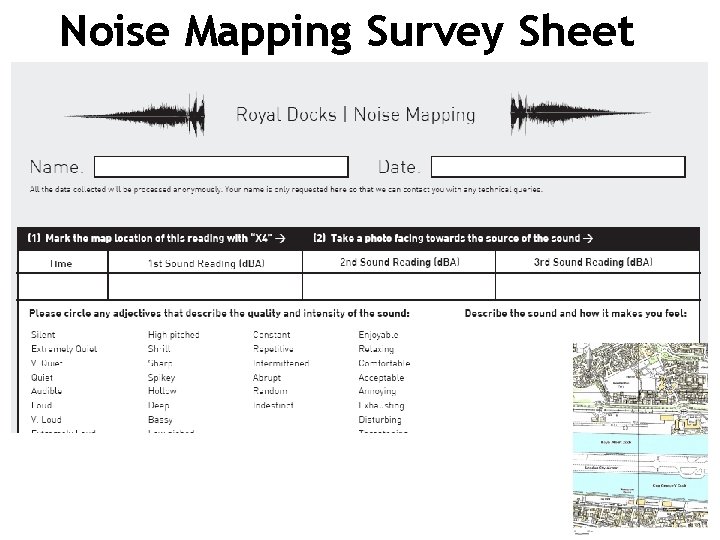Click the Date input field
720x540 pixels.
(x=558, y=167)
